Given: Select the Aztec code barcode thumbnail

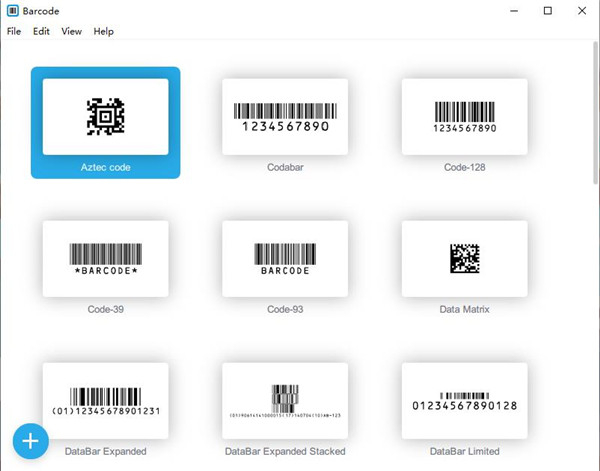Looking at the screenshot, I should [106, 117].
